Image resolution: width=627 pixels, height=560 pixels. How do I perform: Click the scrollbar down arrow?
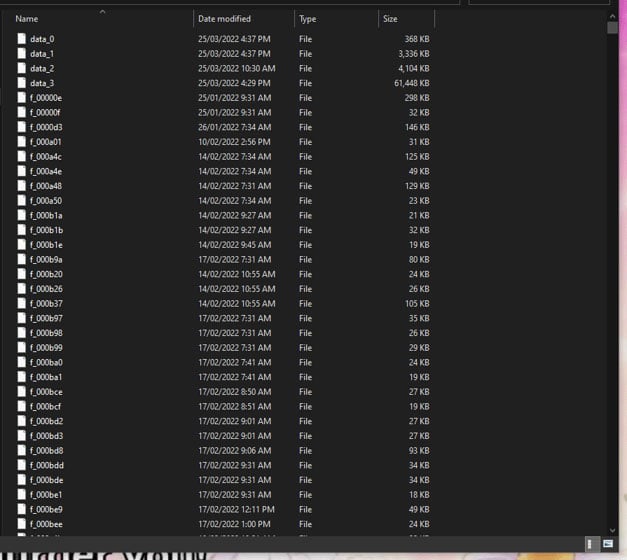(612, 530)
